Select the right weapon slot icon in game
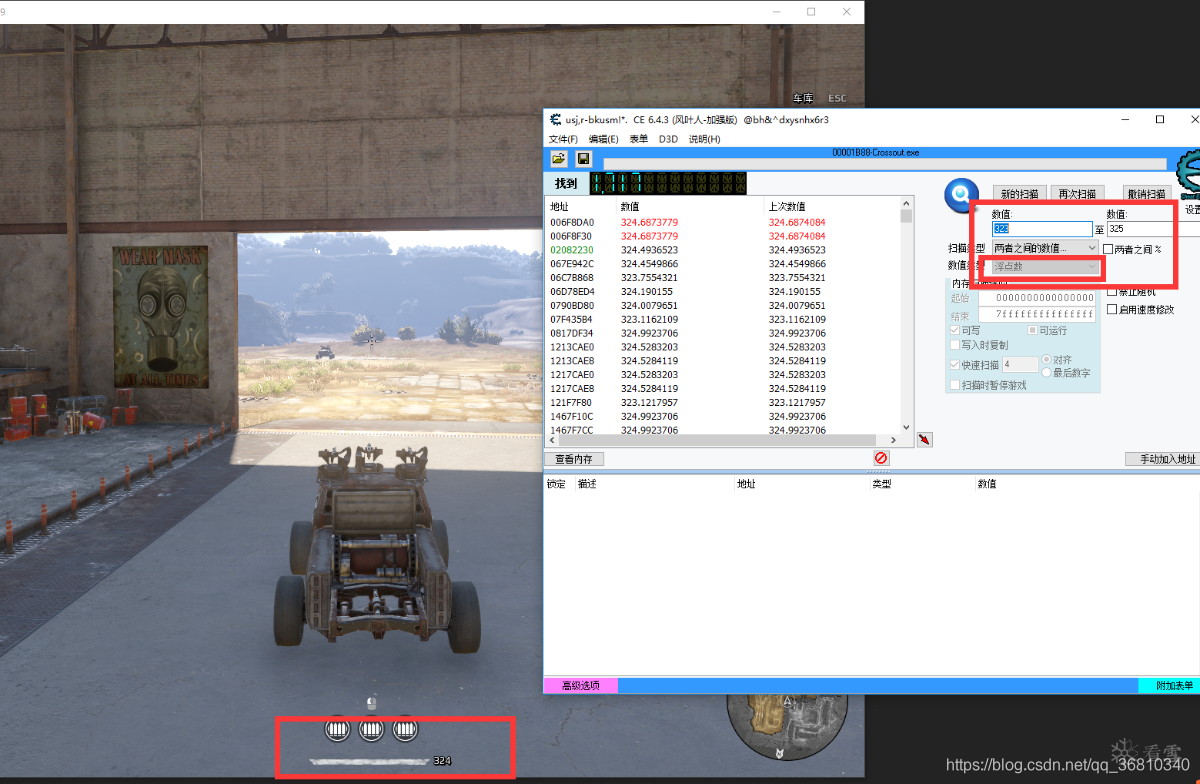Viewport: 1200px width, 784px height. tap(404, 730)
